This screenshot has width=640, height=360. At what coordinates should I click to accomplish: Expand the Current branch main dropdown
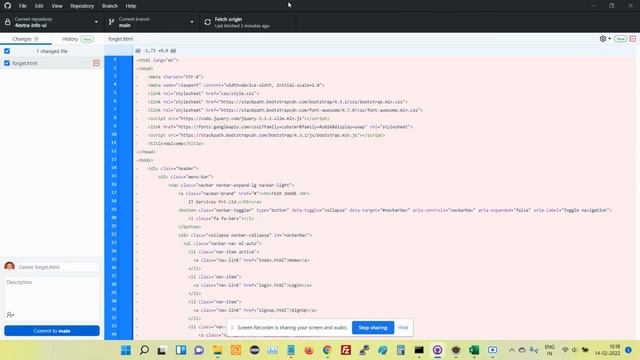coord(152,22)
